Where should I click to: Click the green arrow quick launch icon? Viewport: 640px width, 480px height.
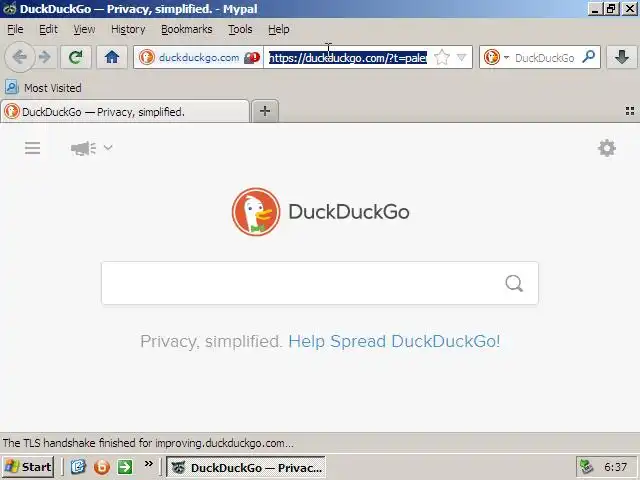(125, 467)
